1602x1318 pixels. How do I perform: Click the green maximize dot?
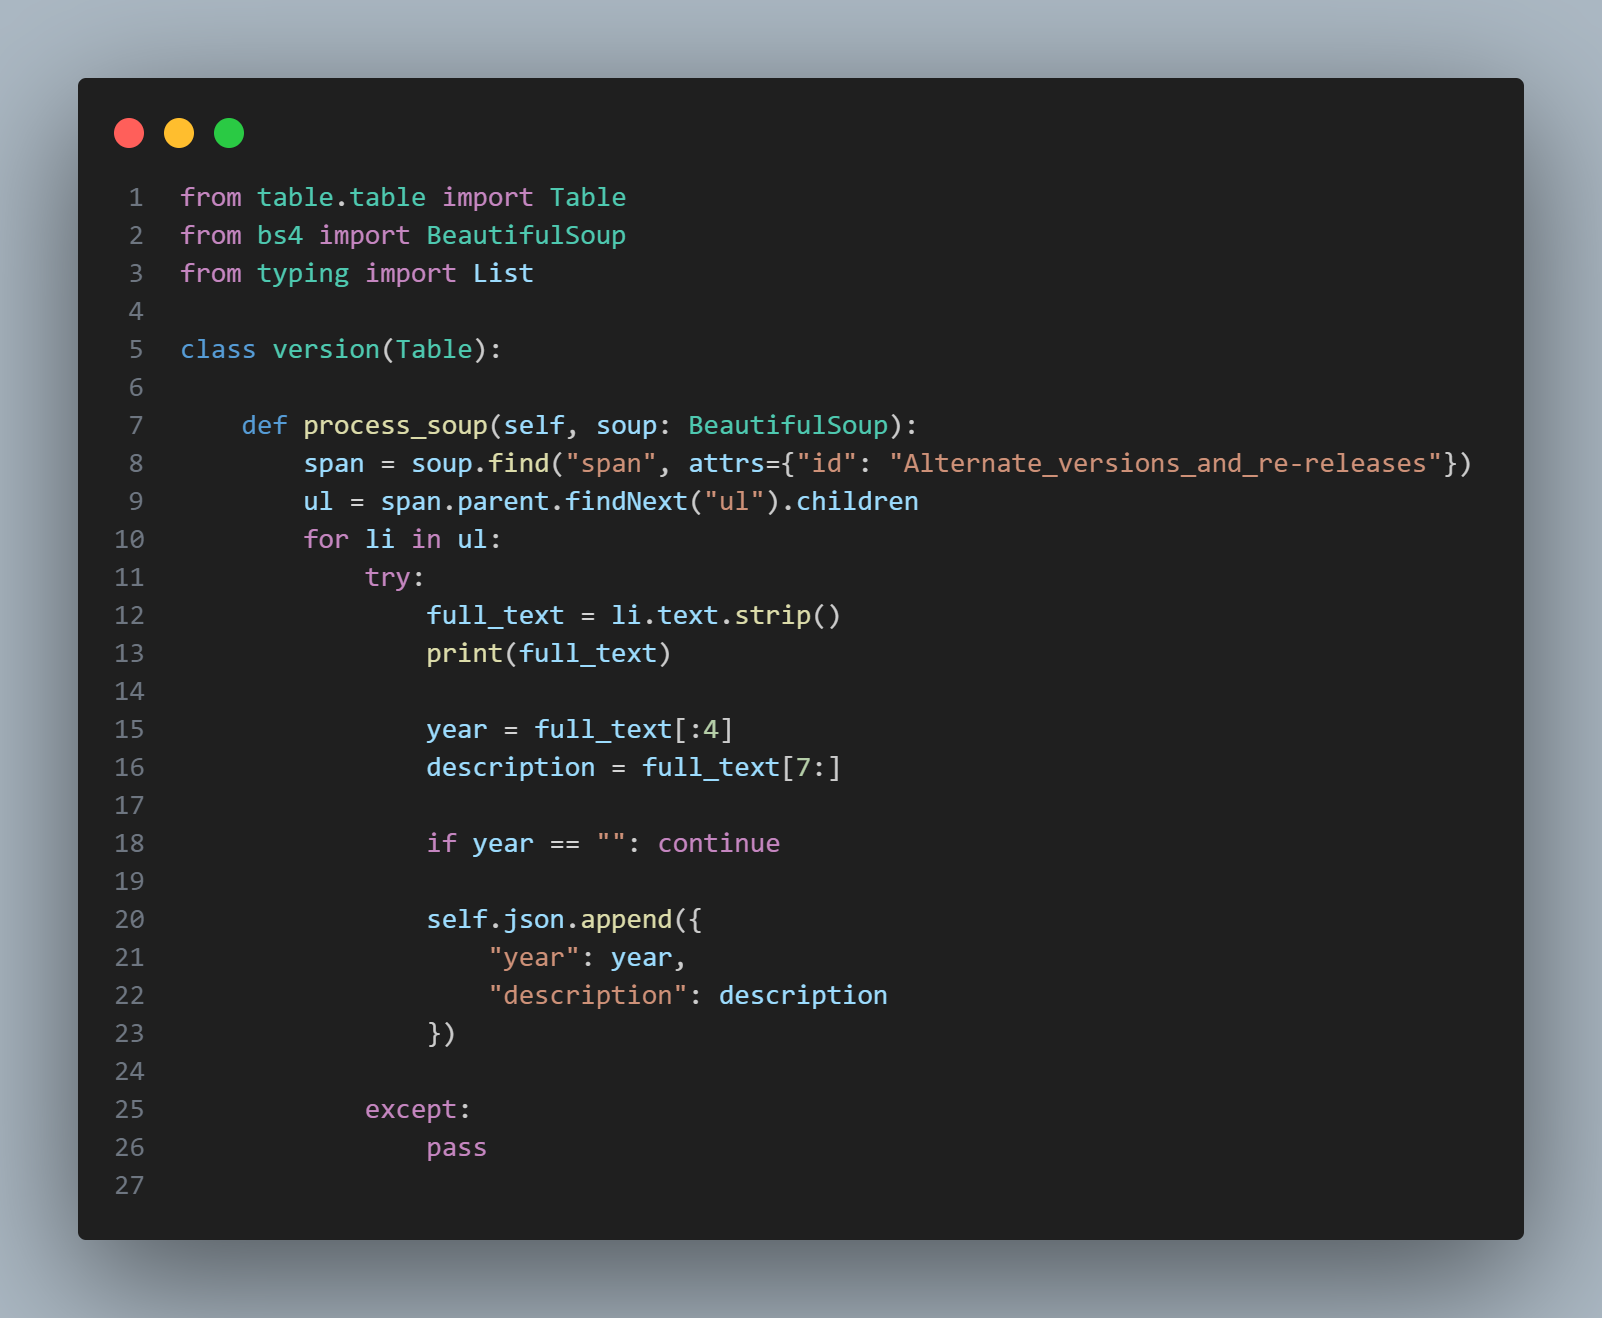[x=229, y=133]
